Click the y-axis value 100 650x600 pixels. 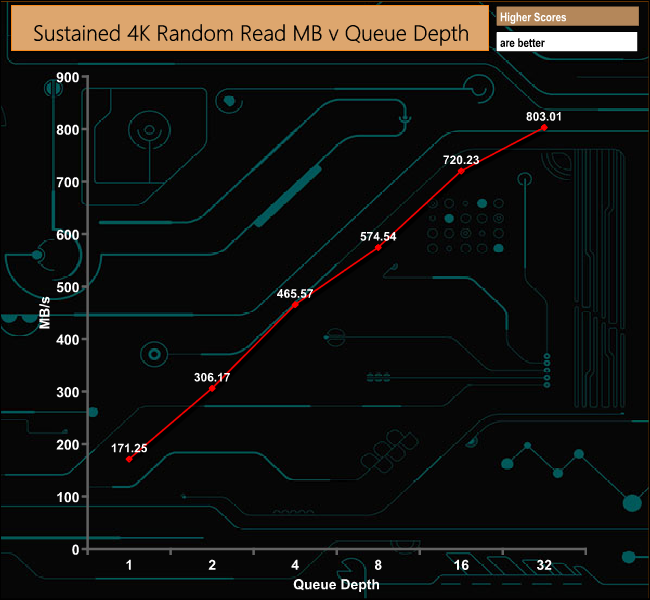coord(68,497)
